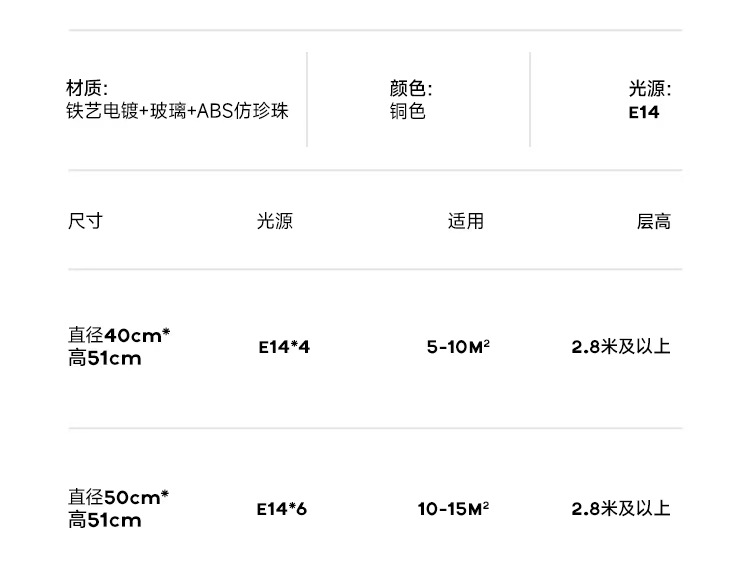The width and height of the screenshot is (750, 577).
Task: Click the 光源 table column header
Action: 275,221
